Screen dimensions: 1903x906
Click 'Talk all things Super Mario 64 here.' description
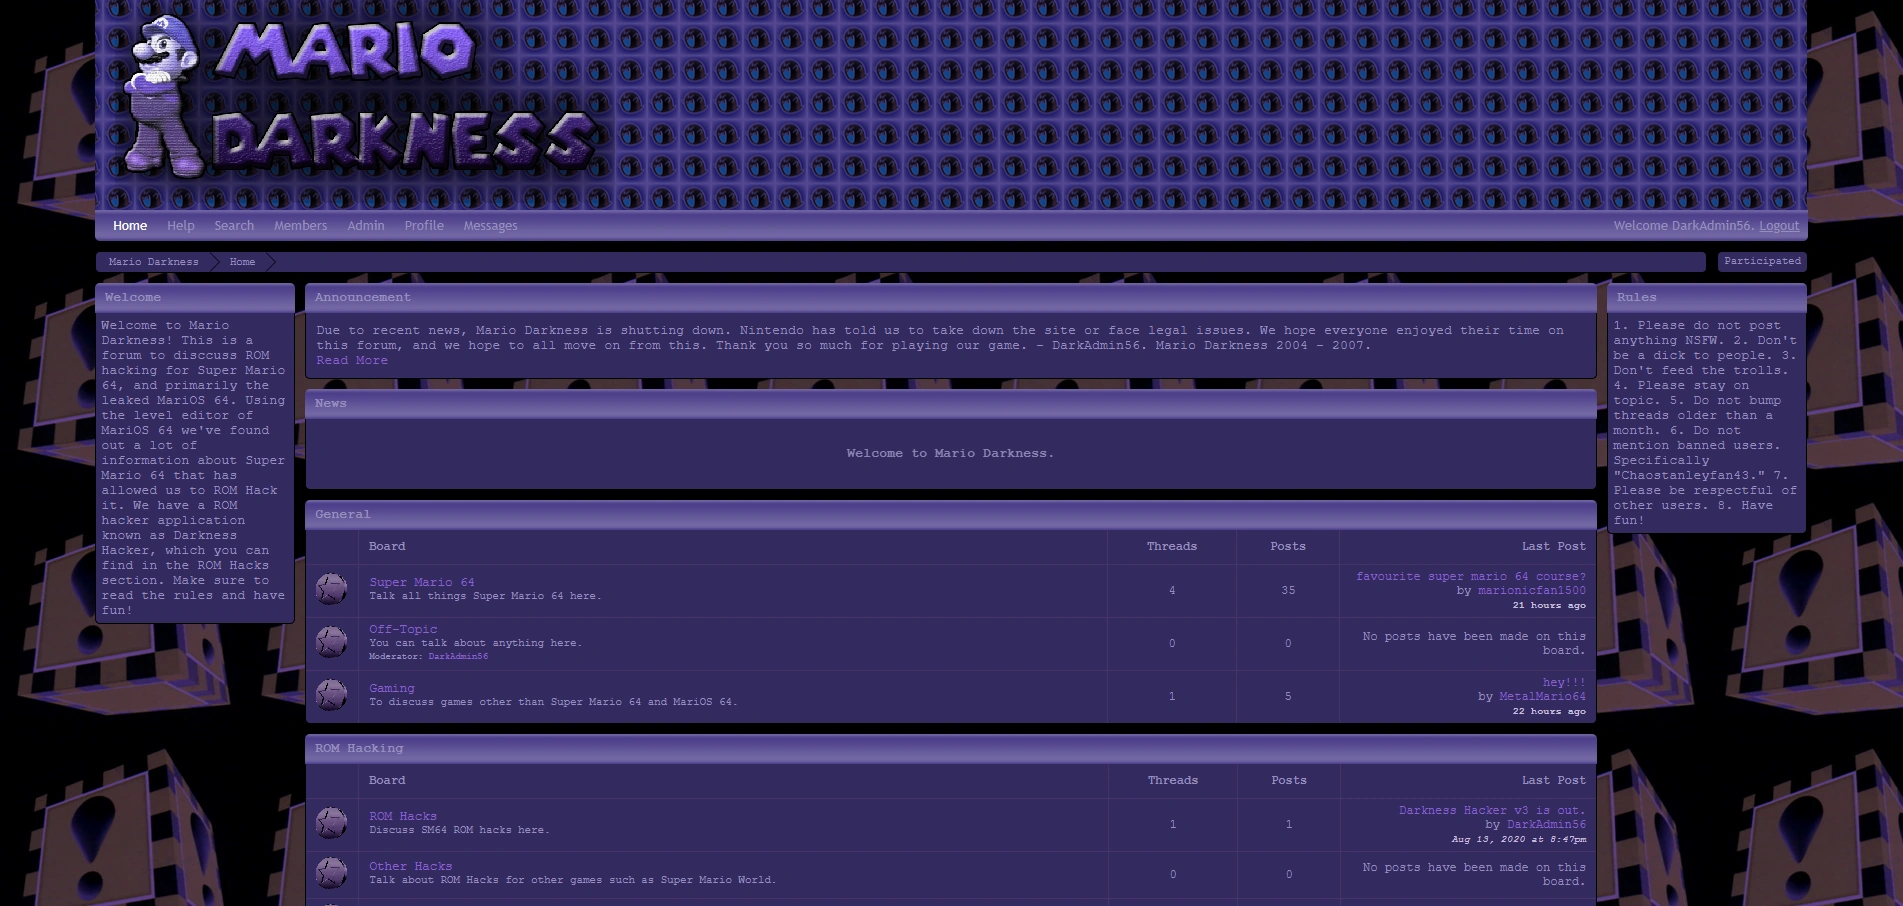(x=485, y=596)
